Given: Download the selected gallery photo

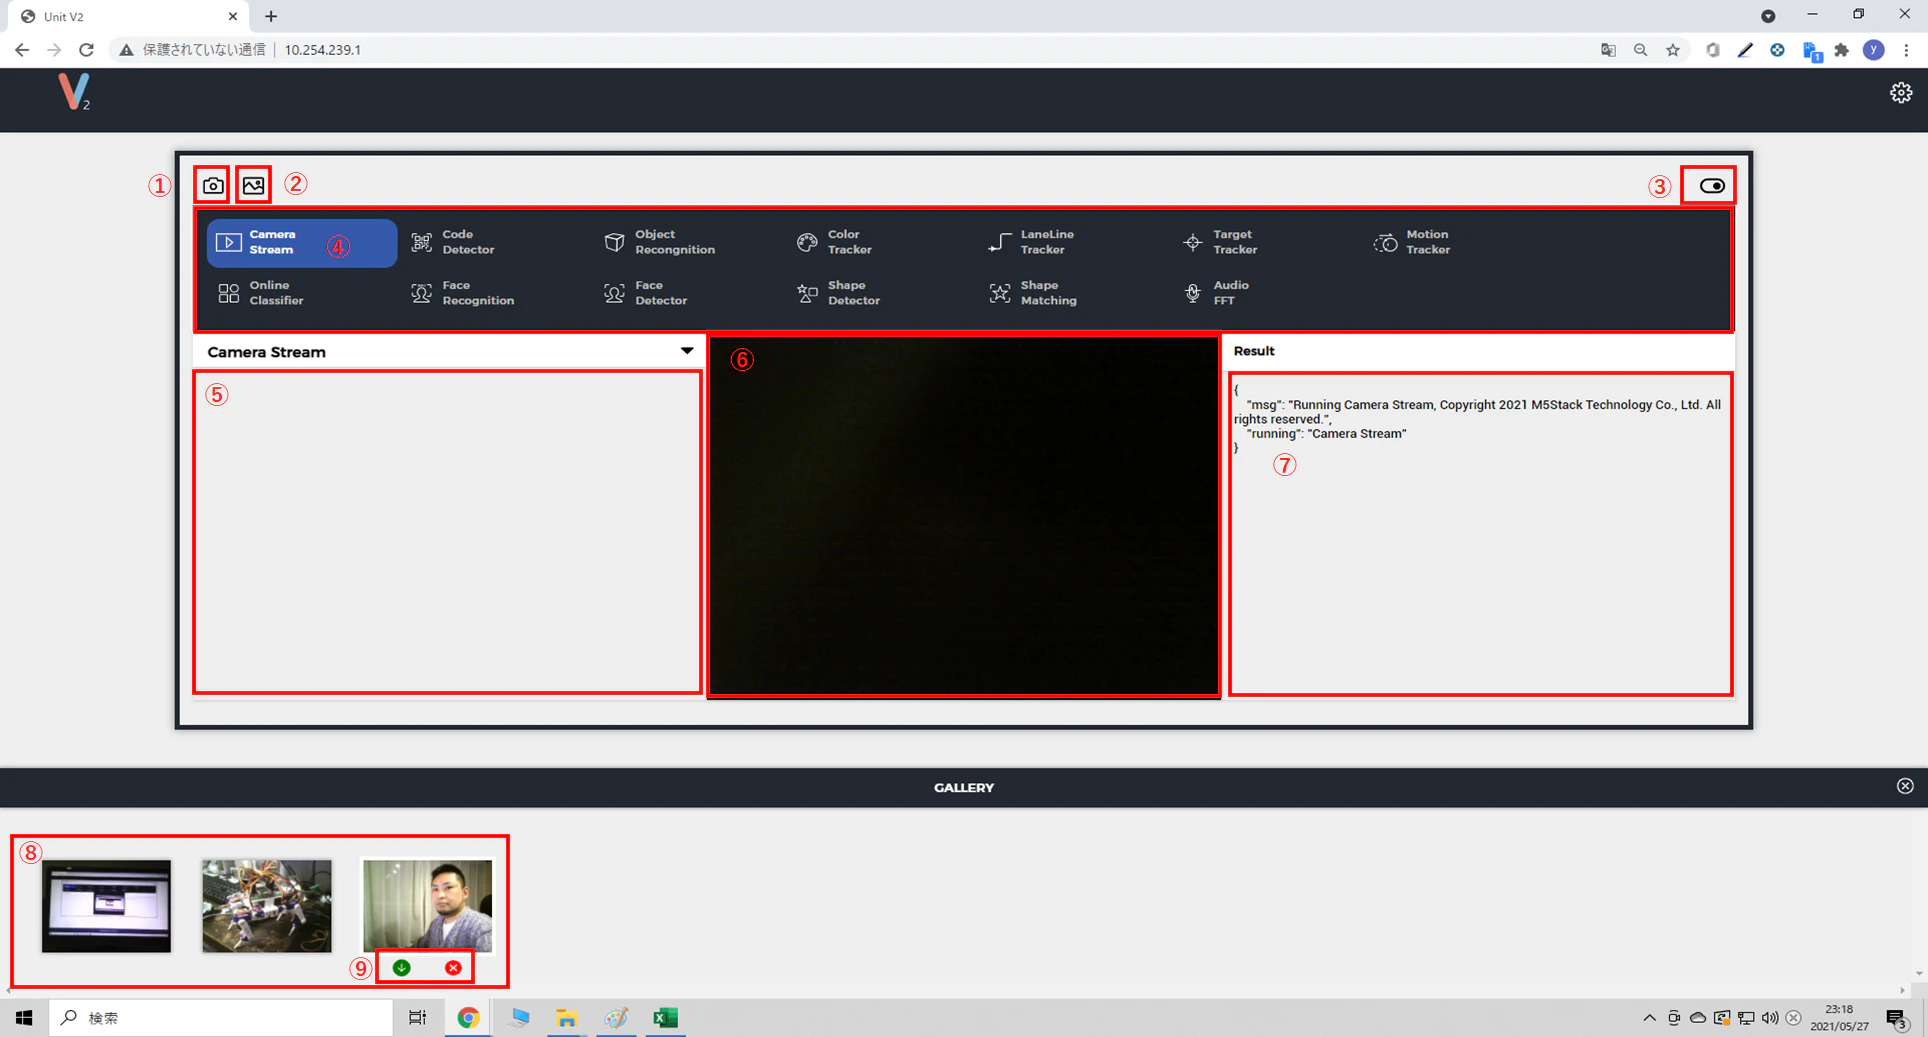Looking at the screenshot, I should coord(401,967).
